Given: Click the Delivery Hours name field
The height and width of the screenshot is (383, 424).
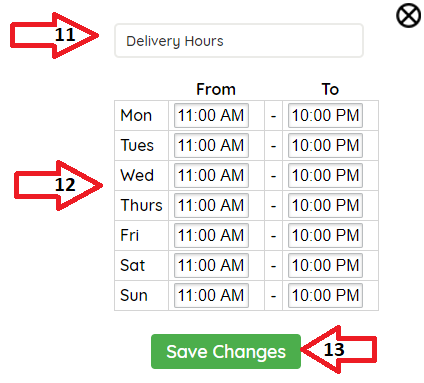Looking at the screenshot, I should pos(239,41).
